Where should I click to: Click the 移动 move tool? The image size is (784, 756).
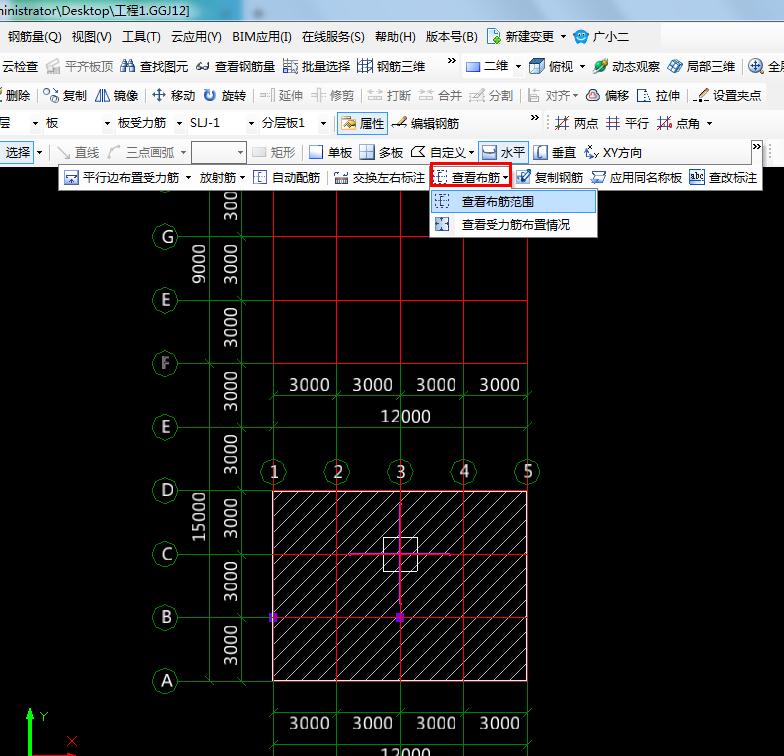click(174, 95)
